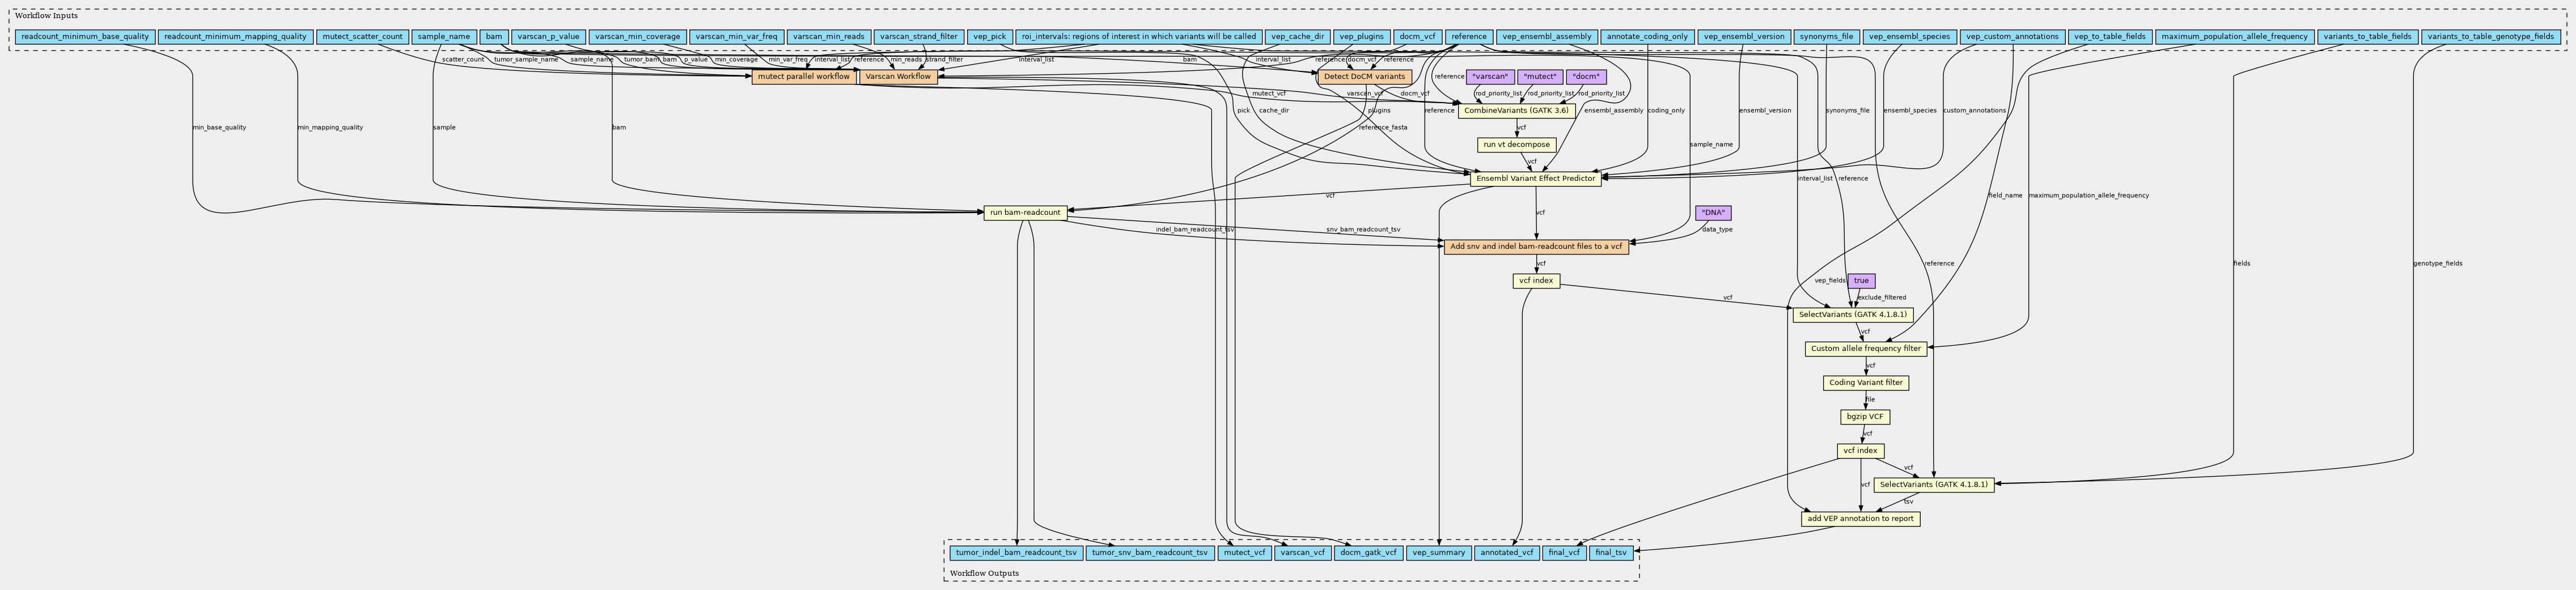Select the vep_to_table_fields input node
The image size is (2576, 590).
pos(2110,37)
